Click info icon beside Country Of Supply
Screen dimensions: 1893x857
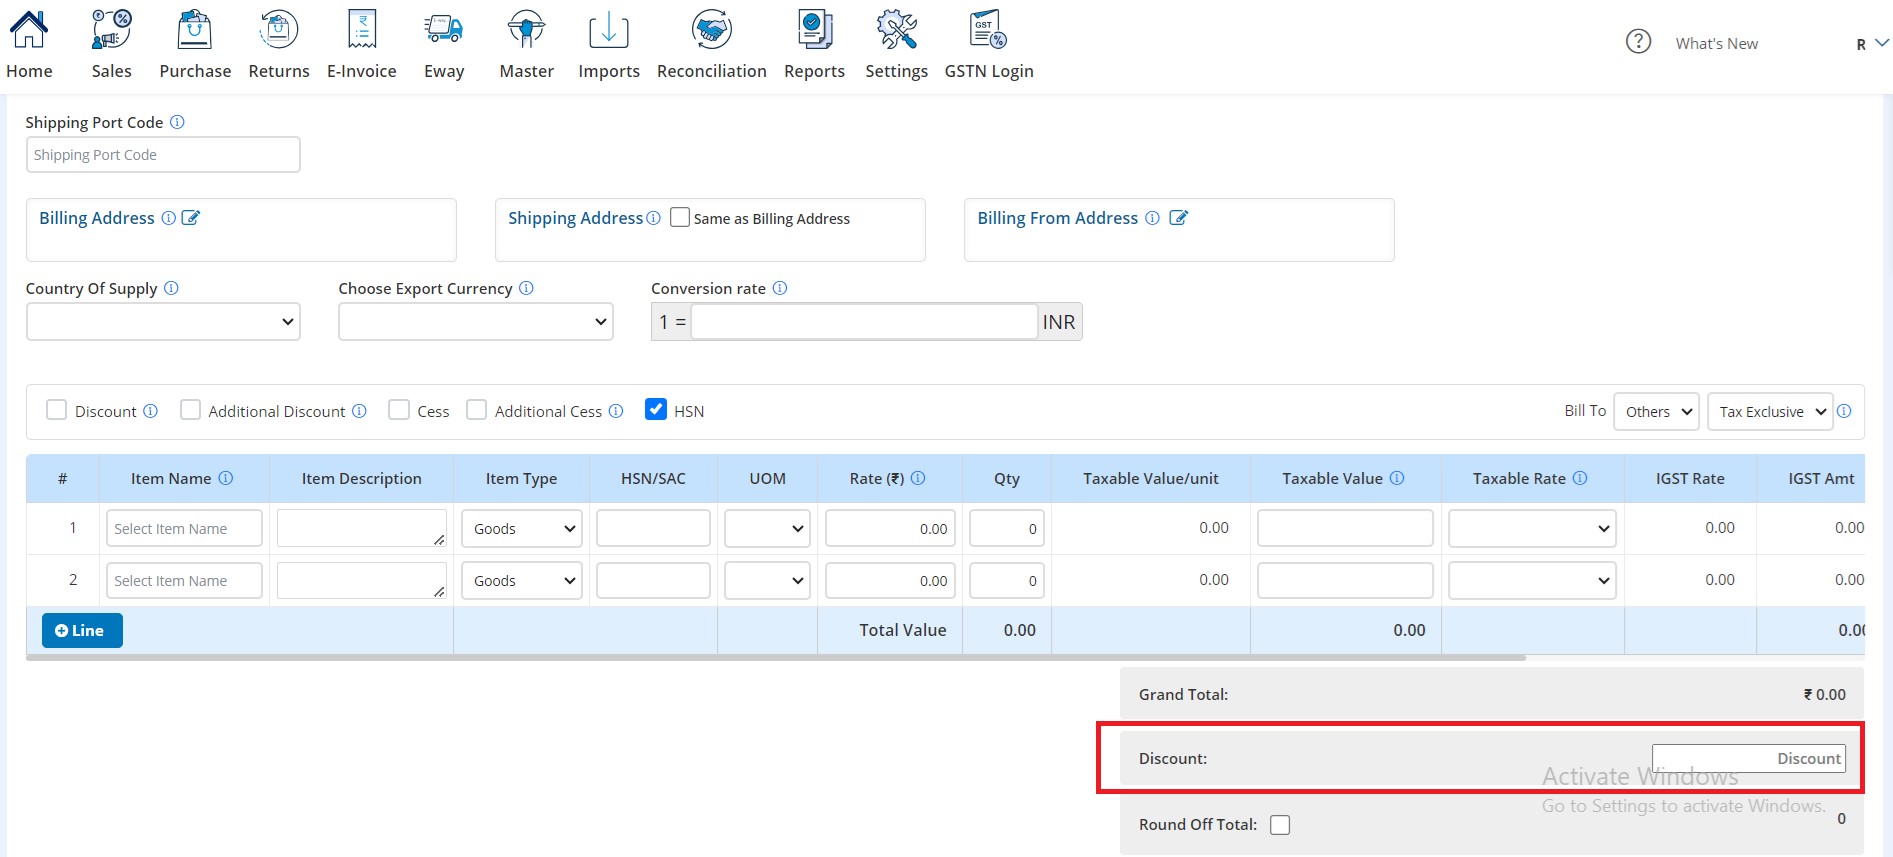pyautogui.click(x=171, y=288)
